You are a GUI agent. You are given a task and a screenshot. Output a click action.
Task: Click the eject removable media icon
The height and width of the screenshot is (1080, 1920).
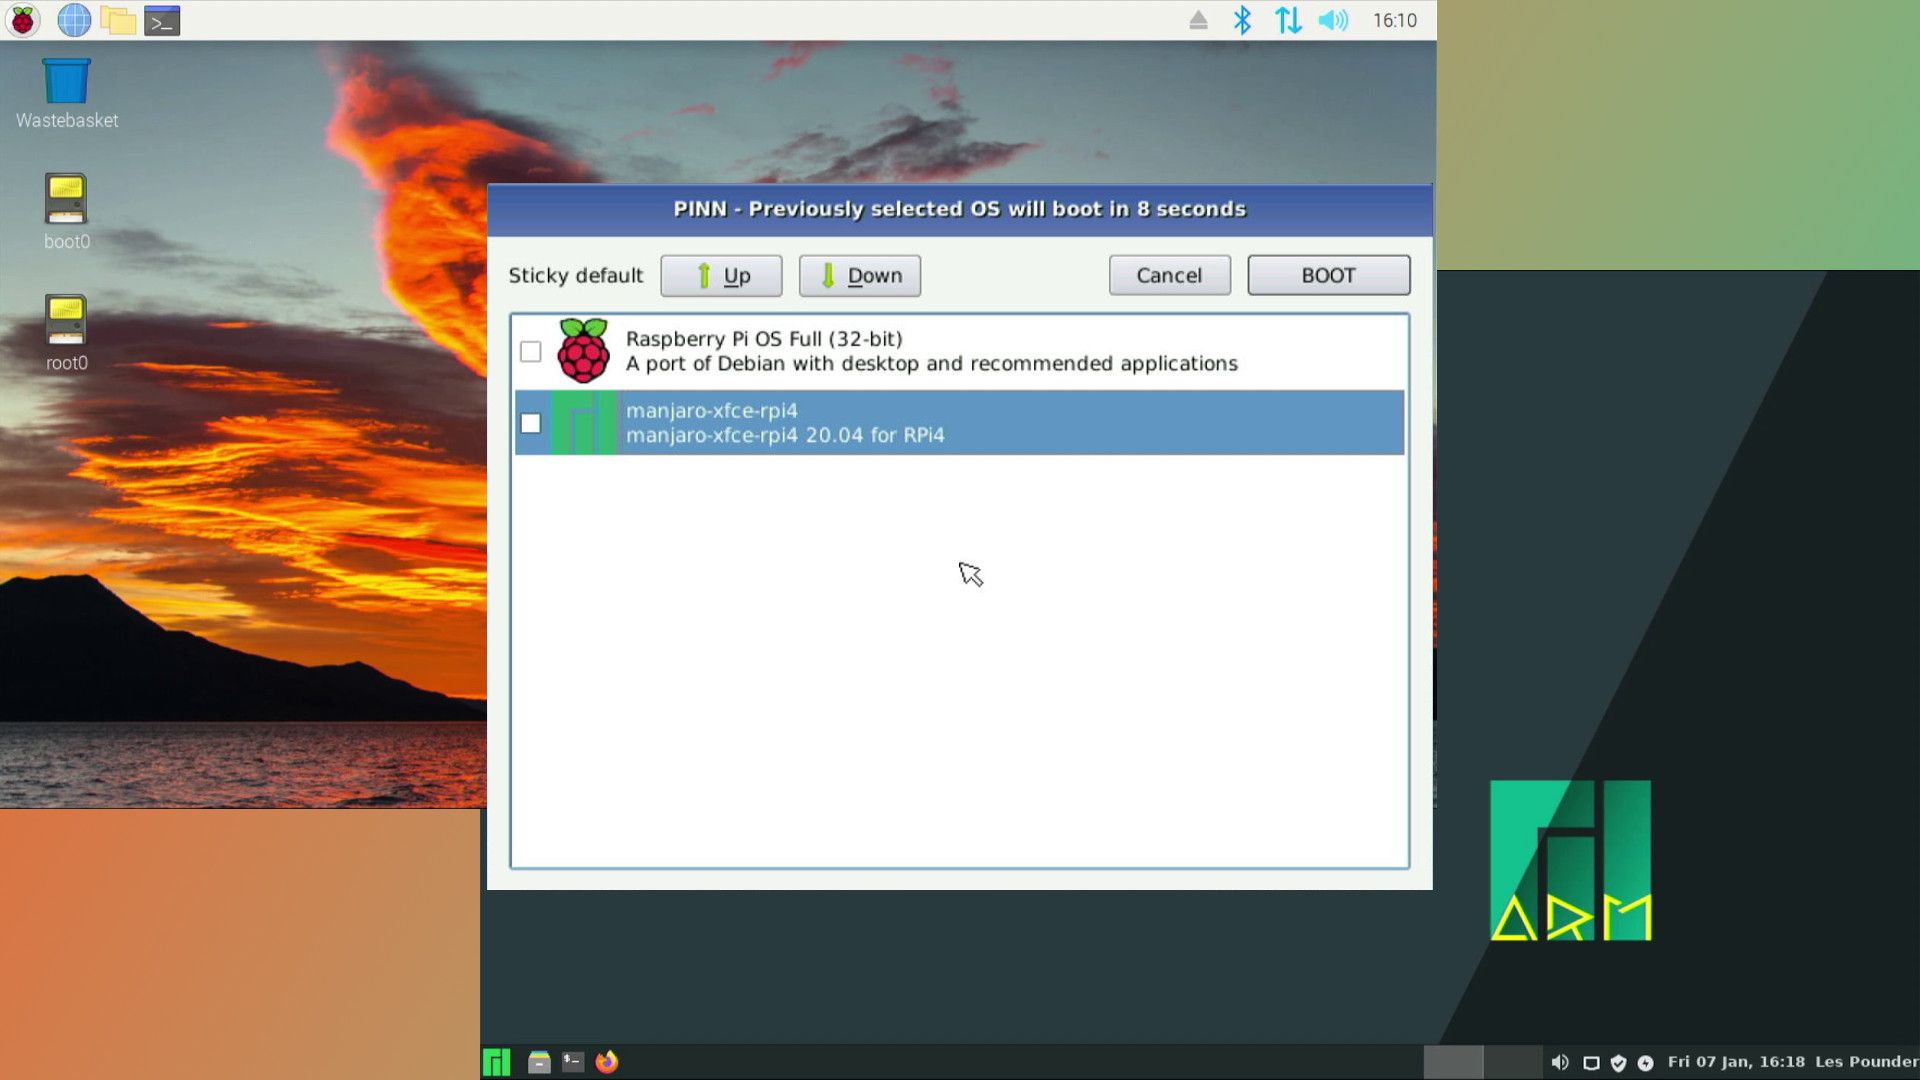pos(1196,19)
